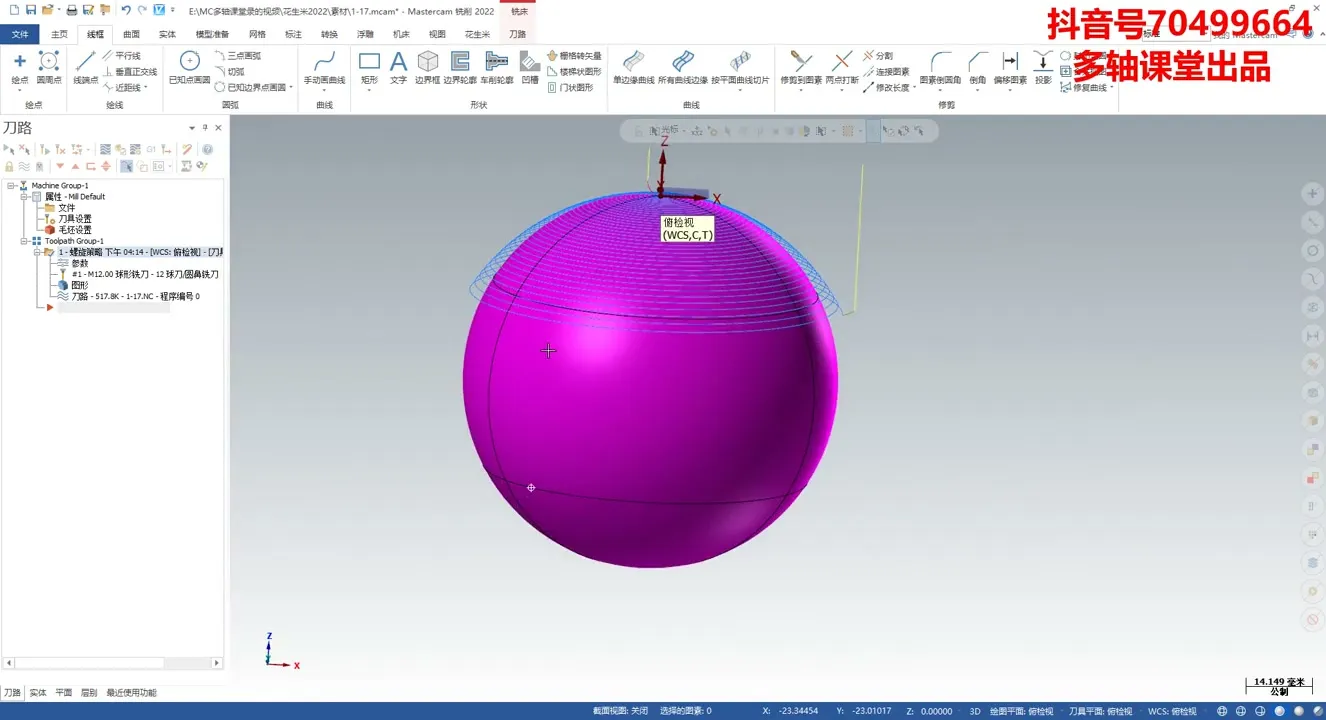Viewport: 1326px width, 720px height.
Task: Collapse the Machine Group-1 tree node
Action: coord(10,186)
